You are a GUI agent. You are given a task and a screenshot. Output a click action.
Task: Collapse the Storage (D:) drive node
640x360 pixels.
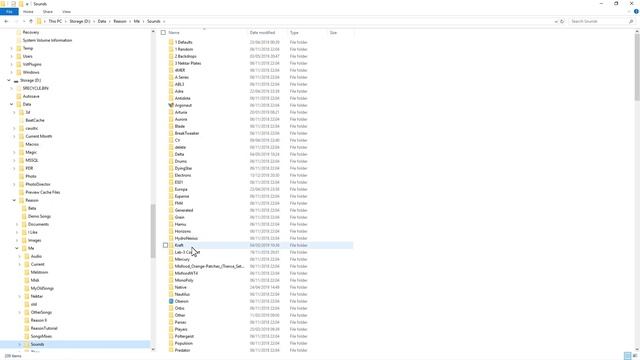9,80
